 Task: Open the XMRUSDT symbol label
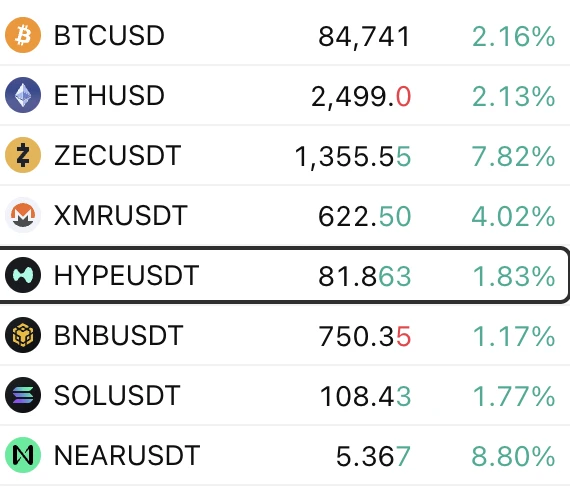(120, 215)
